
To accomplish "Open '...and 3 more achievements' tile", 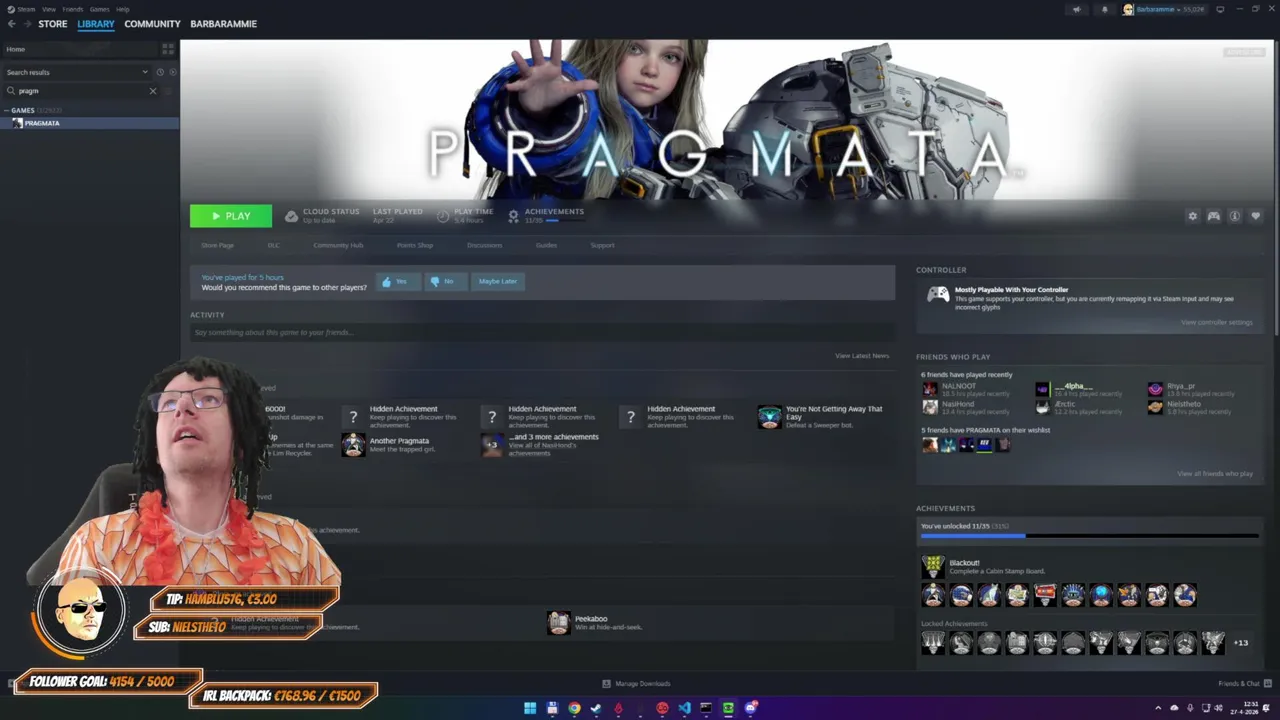I will pyautogui.click(x=541, y=445).
